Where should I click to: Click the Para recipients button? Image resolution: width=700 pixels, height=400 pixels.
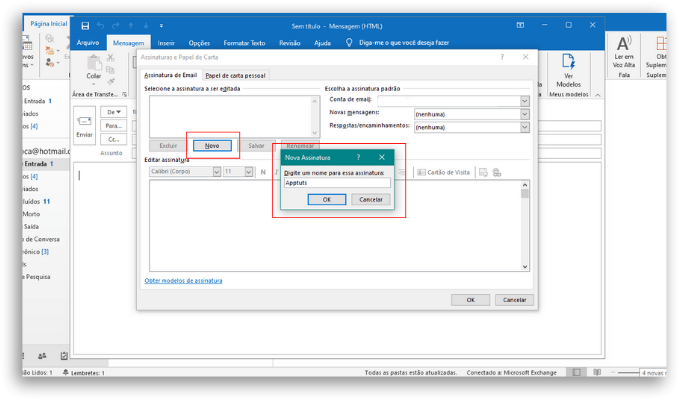(113, 126)
